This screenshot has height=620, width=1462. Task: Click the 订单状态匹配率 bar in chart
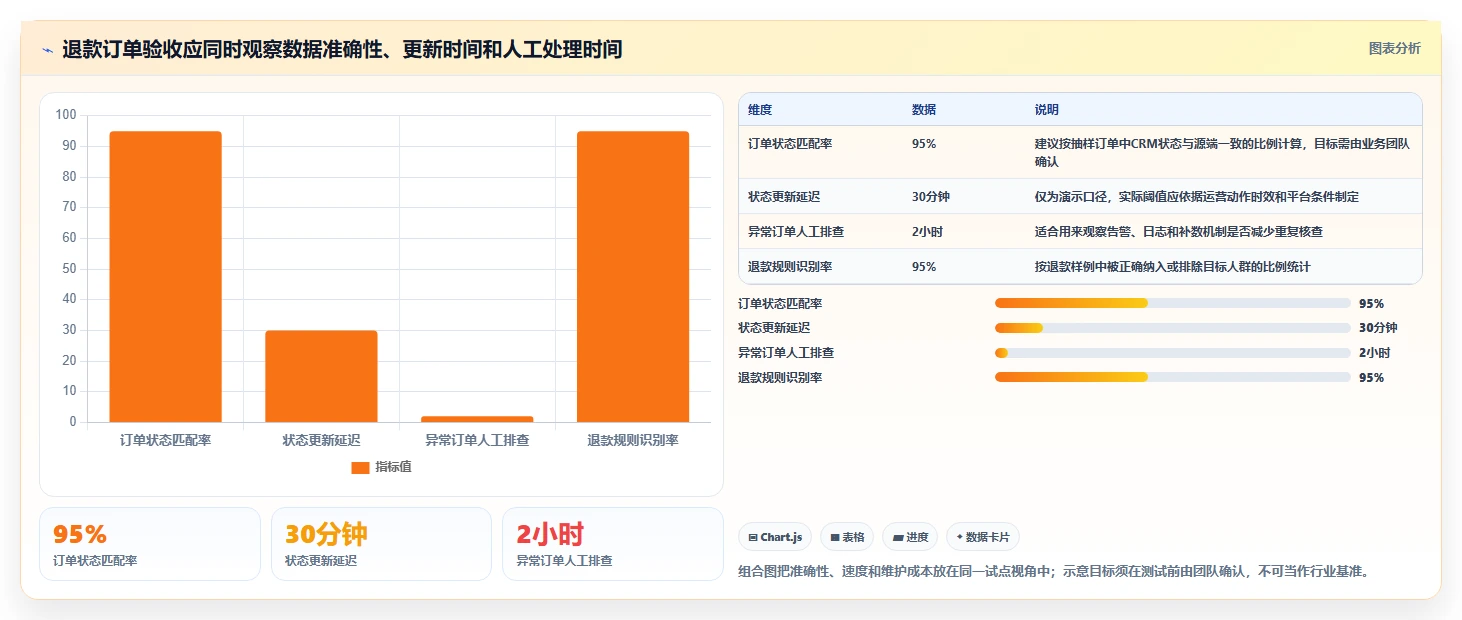[165, 277]
